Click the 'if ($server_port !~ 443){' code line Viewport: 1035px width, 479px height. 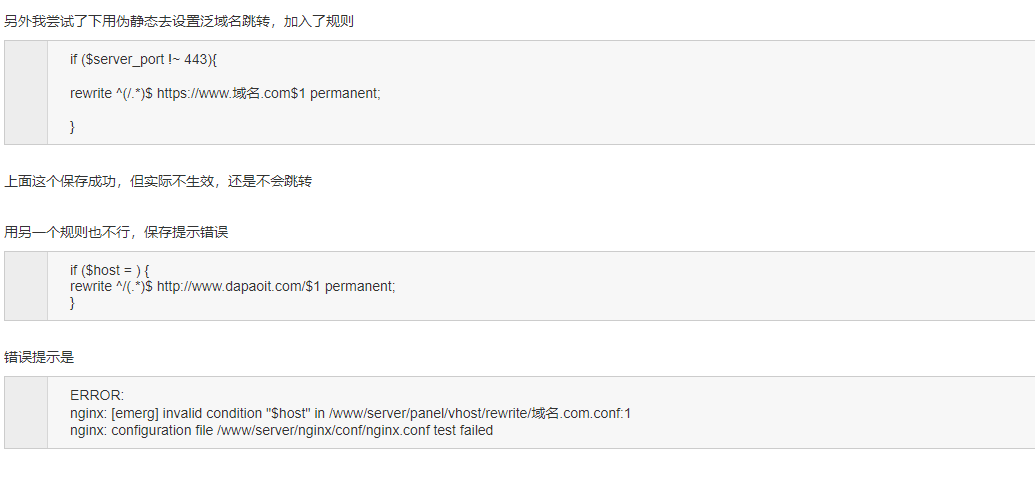(143, 59)
